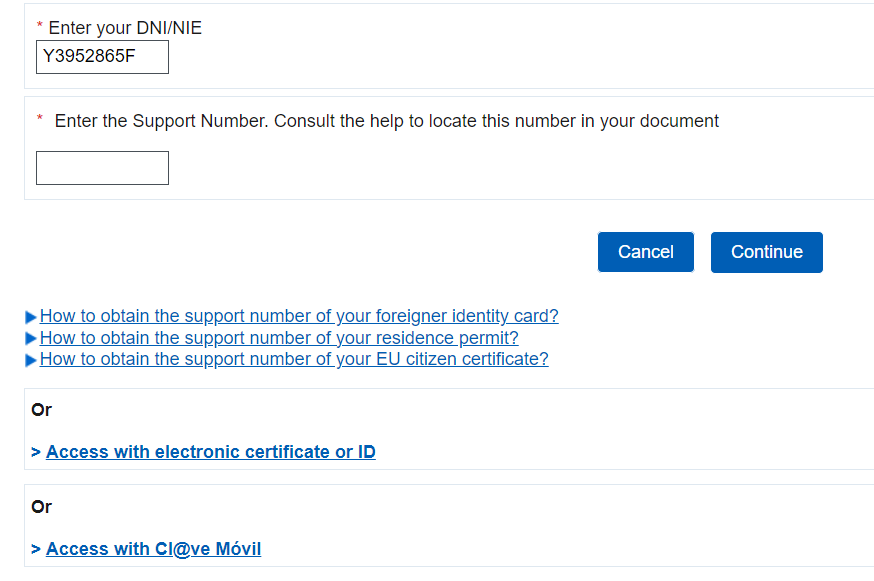Expand the triangle beside EU citizen certificate

pyautogui.click(x=32, y=360)
